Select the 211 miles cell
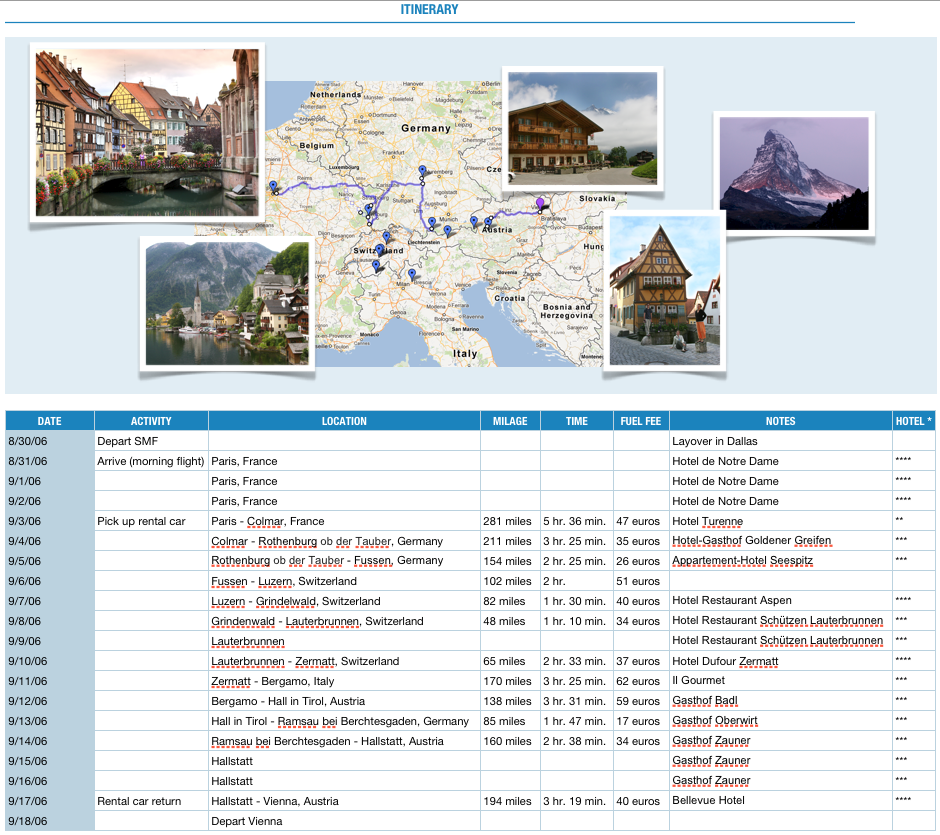Image resolution: width=940 pixels, height=835 pixels. click(510, 541)
